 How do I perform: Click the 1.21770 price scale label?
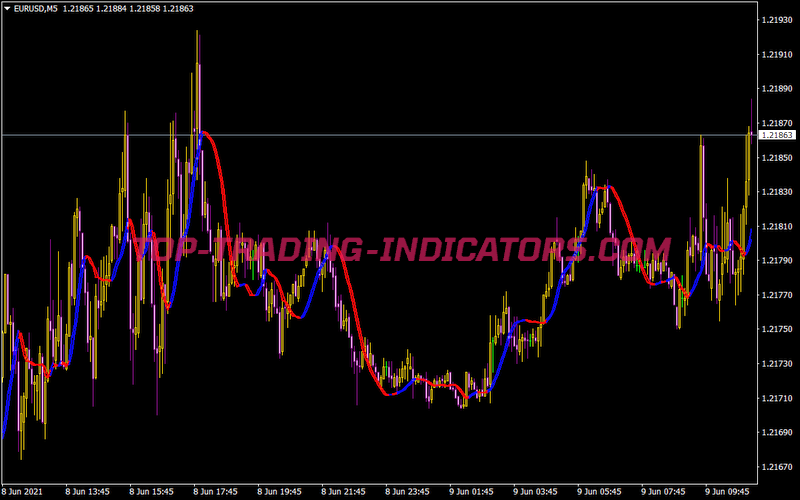[x=777, y=295]
